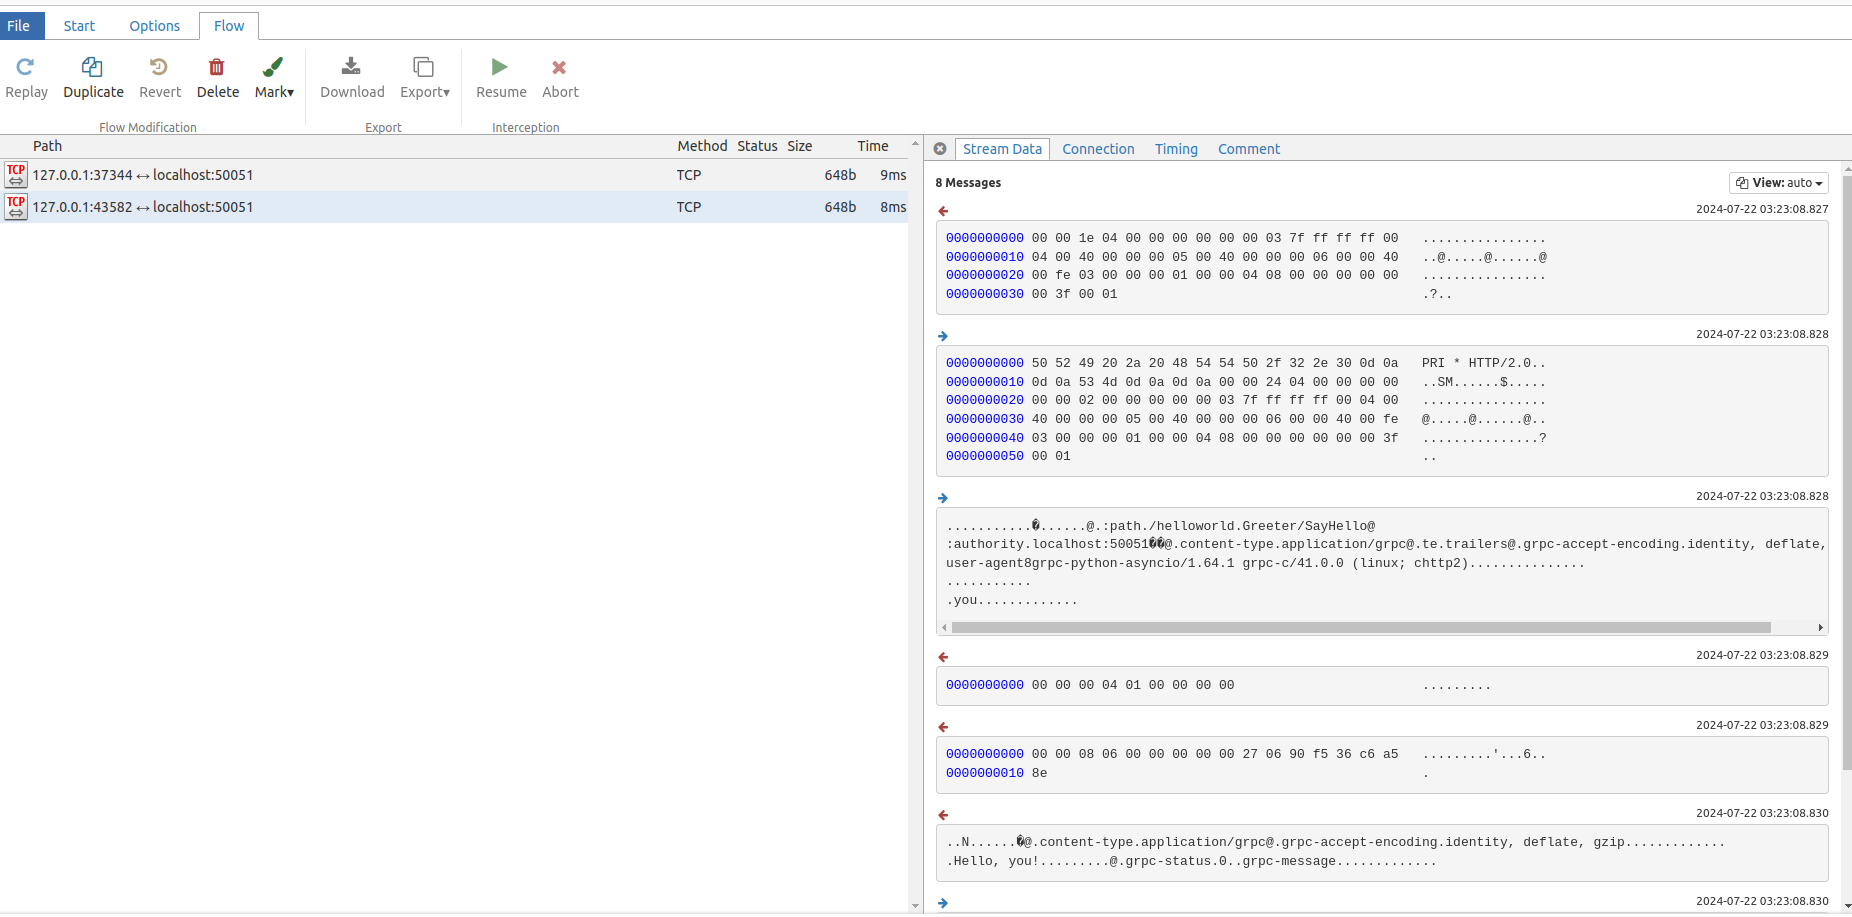Click the horizontal scrollbar in SayHello message
The width and height of the screenshot is (1852, 917).
click(x=1361, y=628)
